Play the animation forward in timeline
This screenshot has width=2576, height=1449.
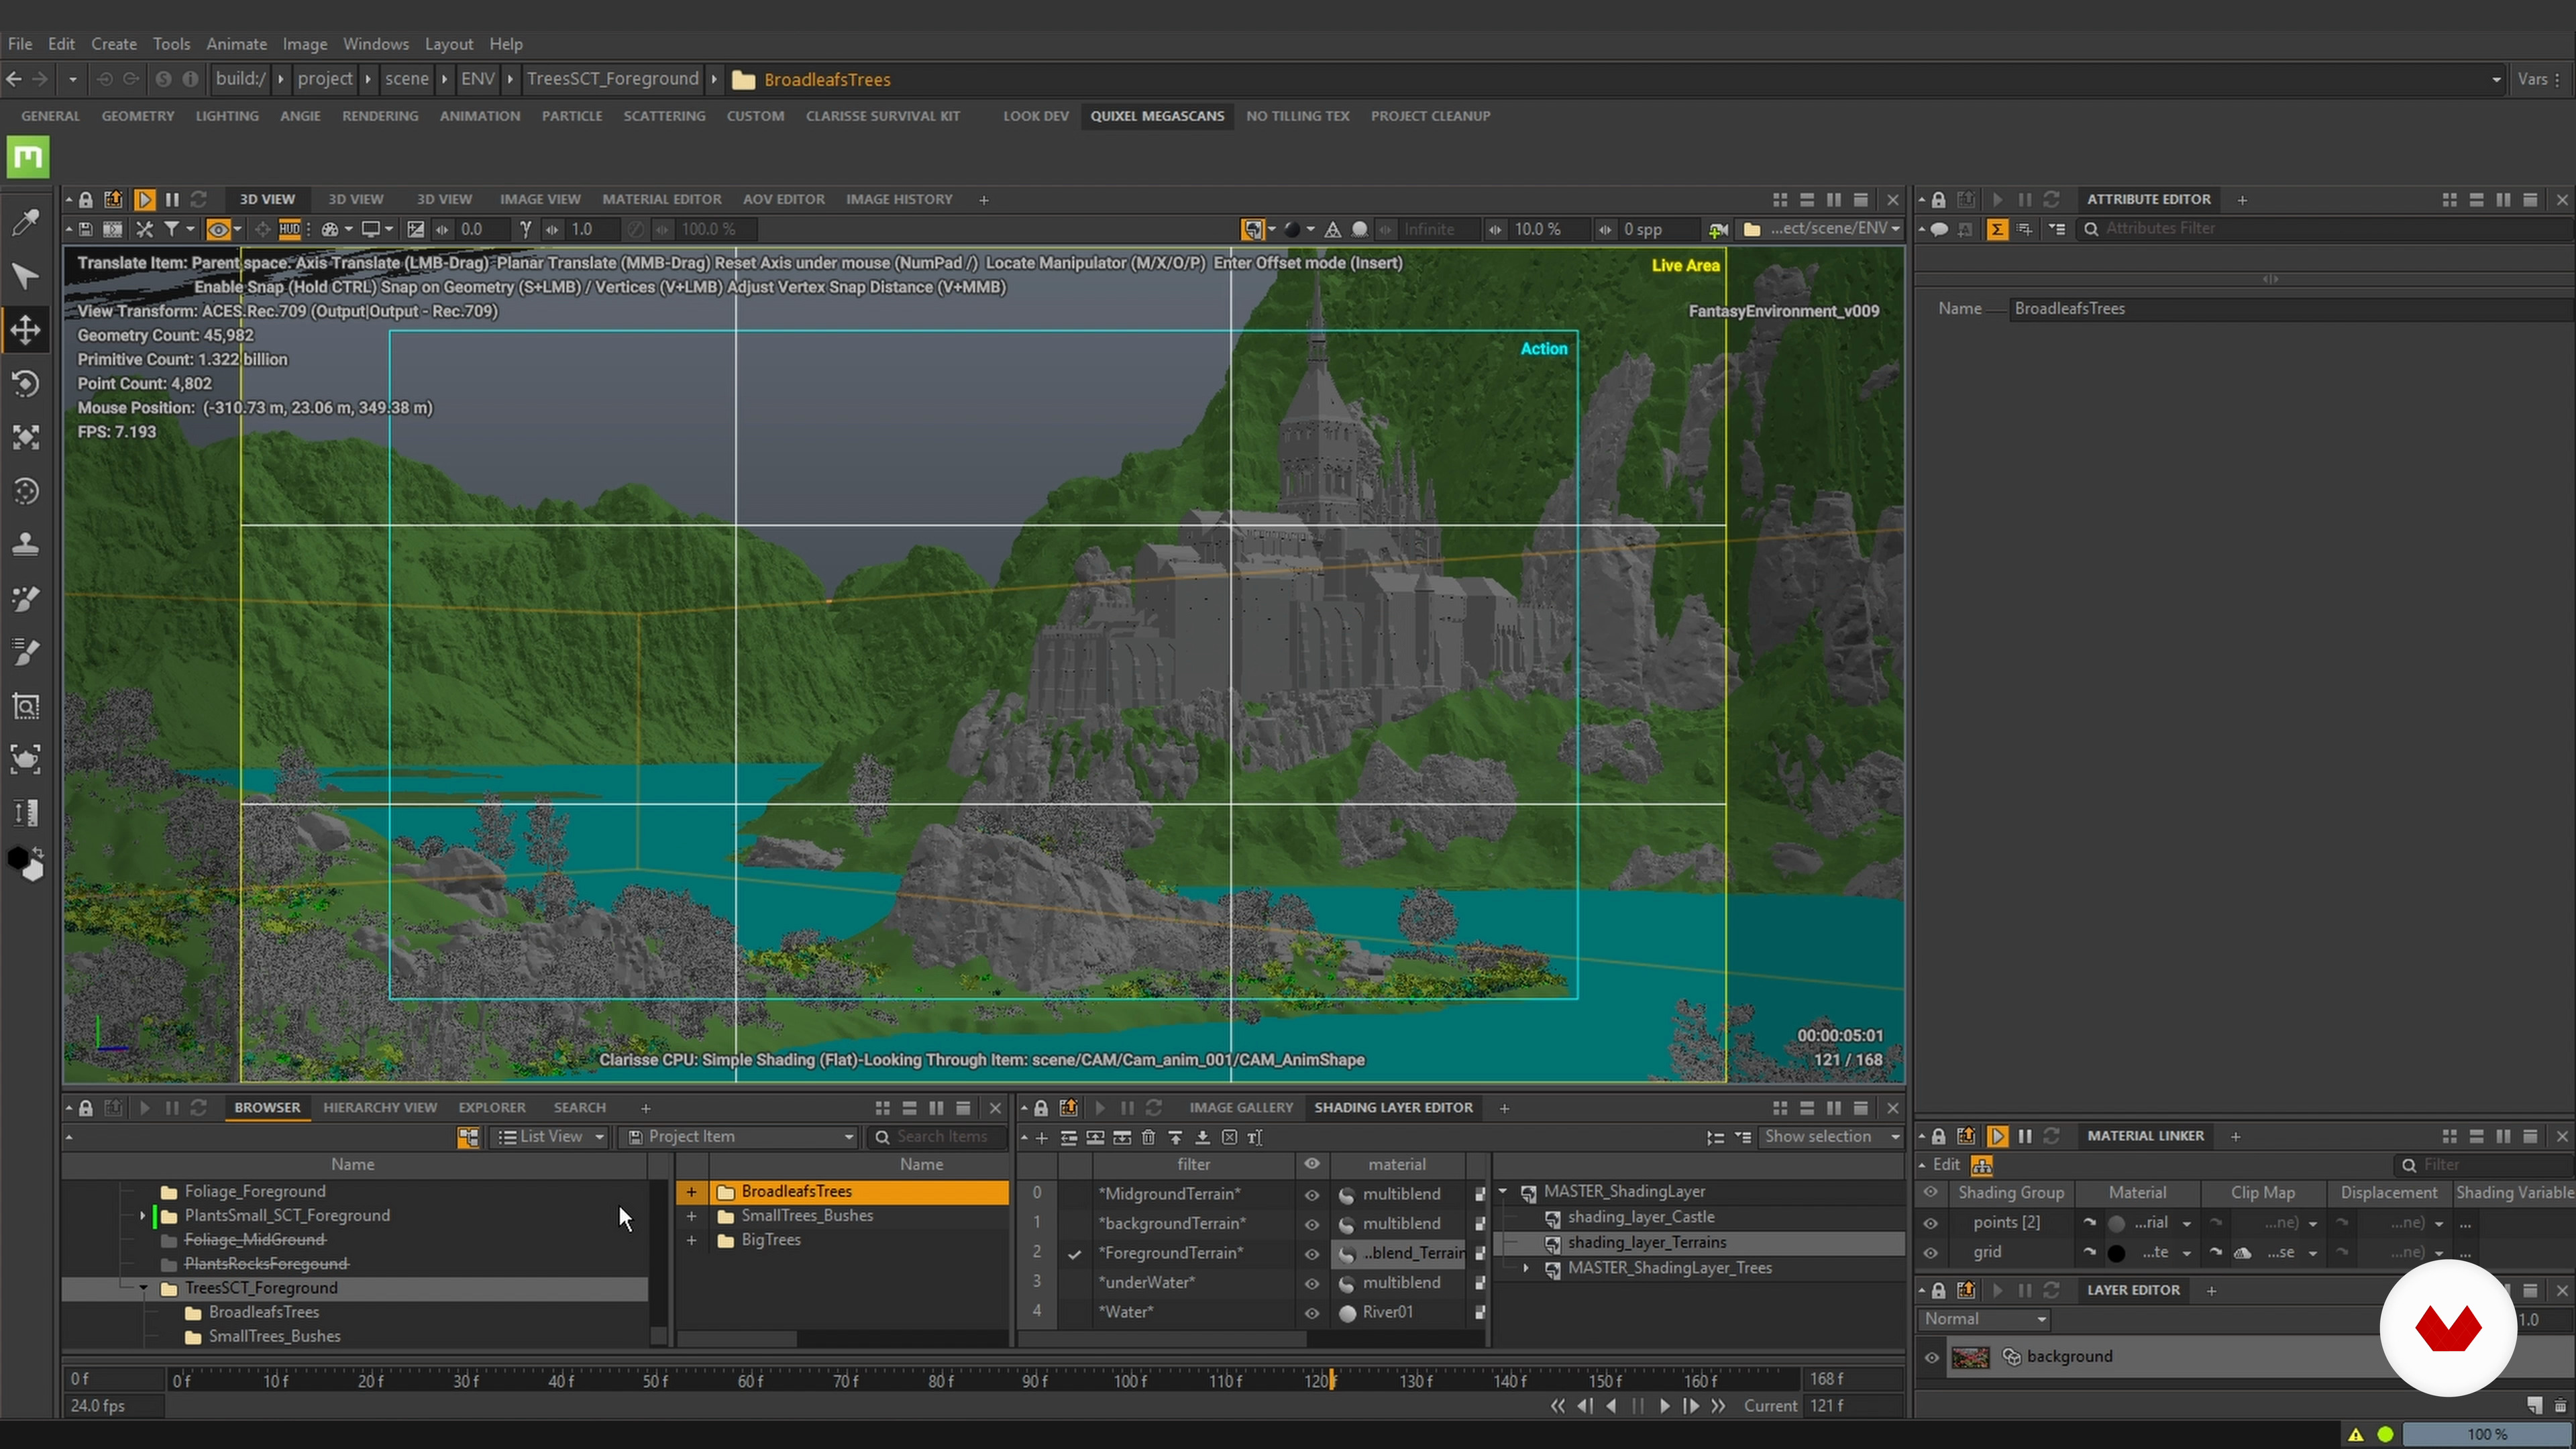coord(1664,1406)
